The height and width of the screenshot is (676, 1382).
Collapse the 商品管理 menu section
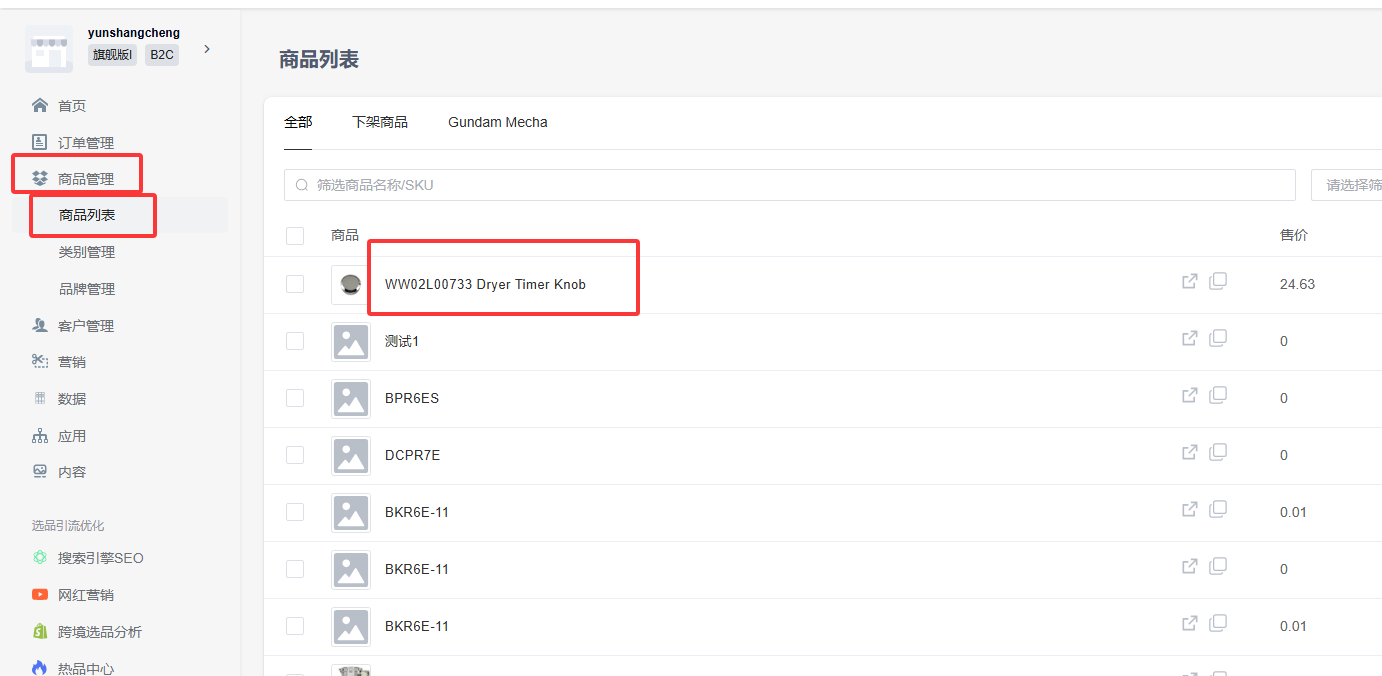pos(85,179)
